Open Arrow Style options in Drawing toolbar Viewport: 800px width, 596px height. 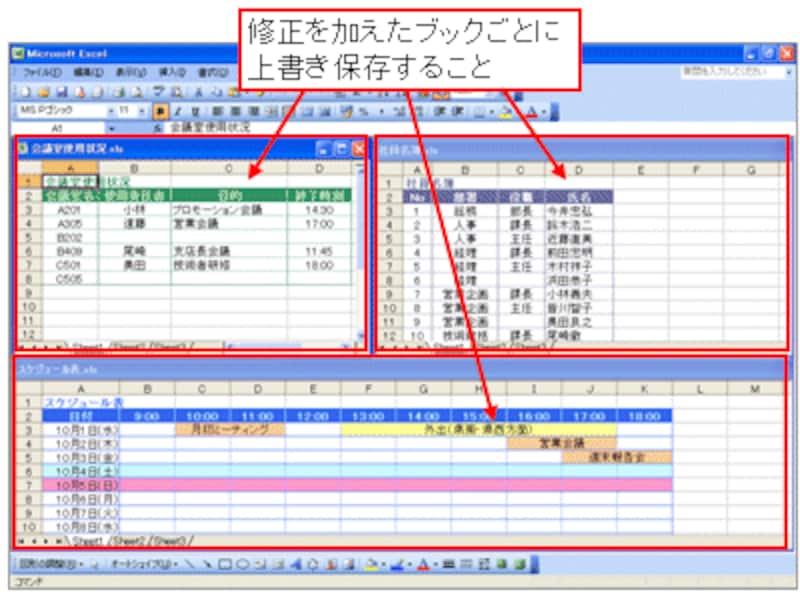[x=484, y=564]
